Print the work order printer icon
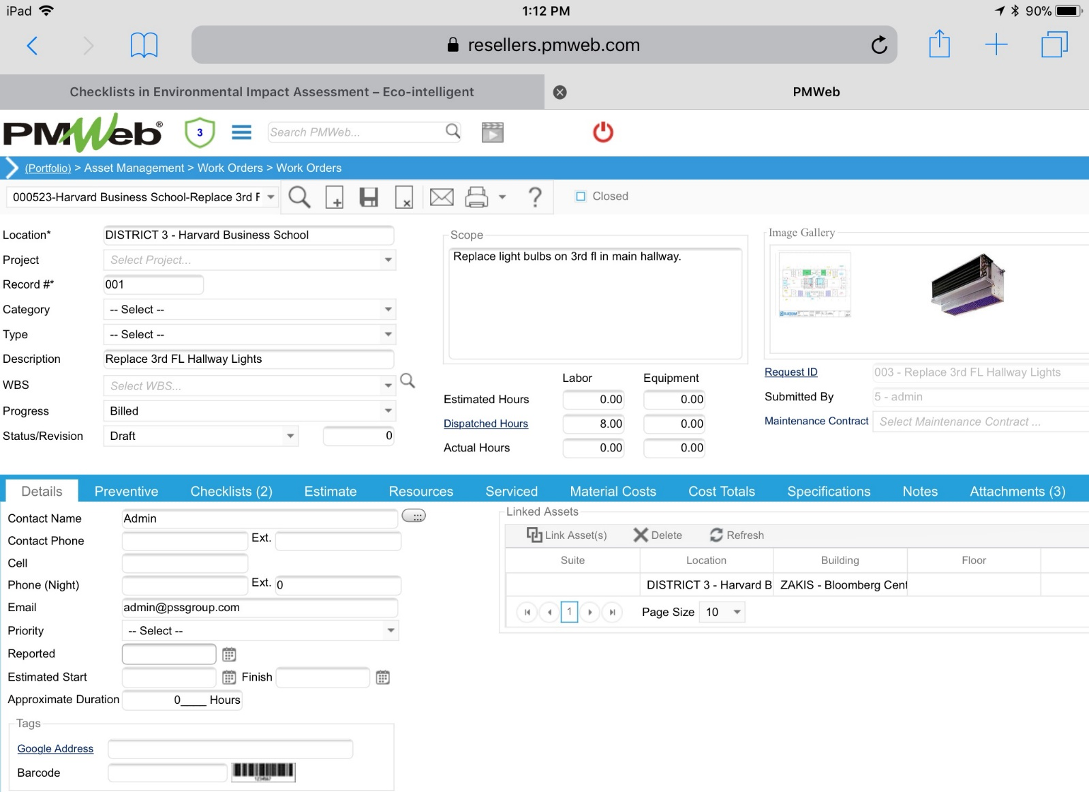The width and height of the screenshot is (1089, 793). click(476, 197)
